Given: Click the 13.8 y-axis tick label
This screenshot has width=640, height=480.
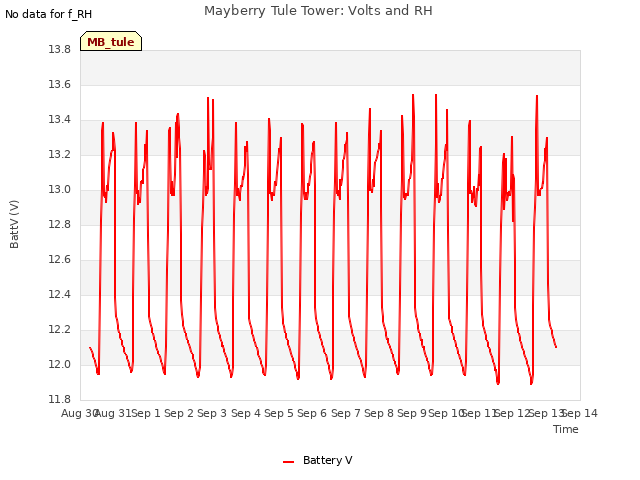Looking at the screenshot, I should click(x=60, y=49).
